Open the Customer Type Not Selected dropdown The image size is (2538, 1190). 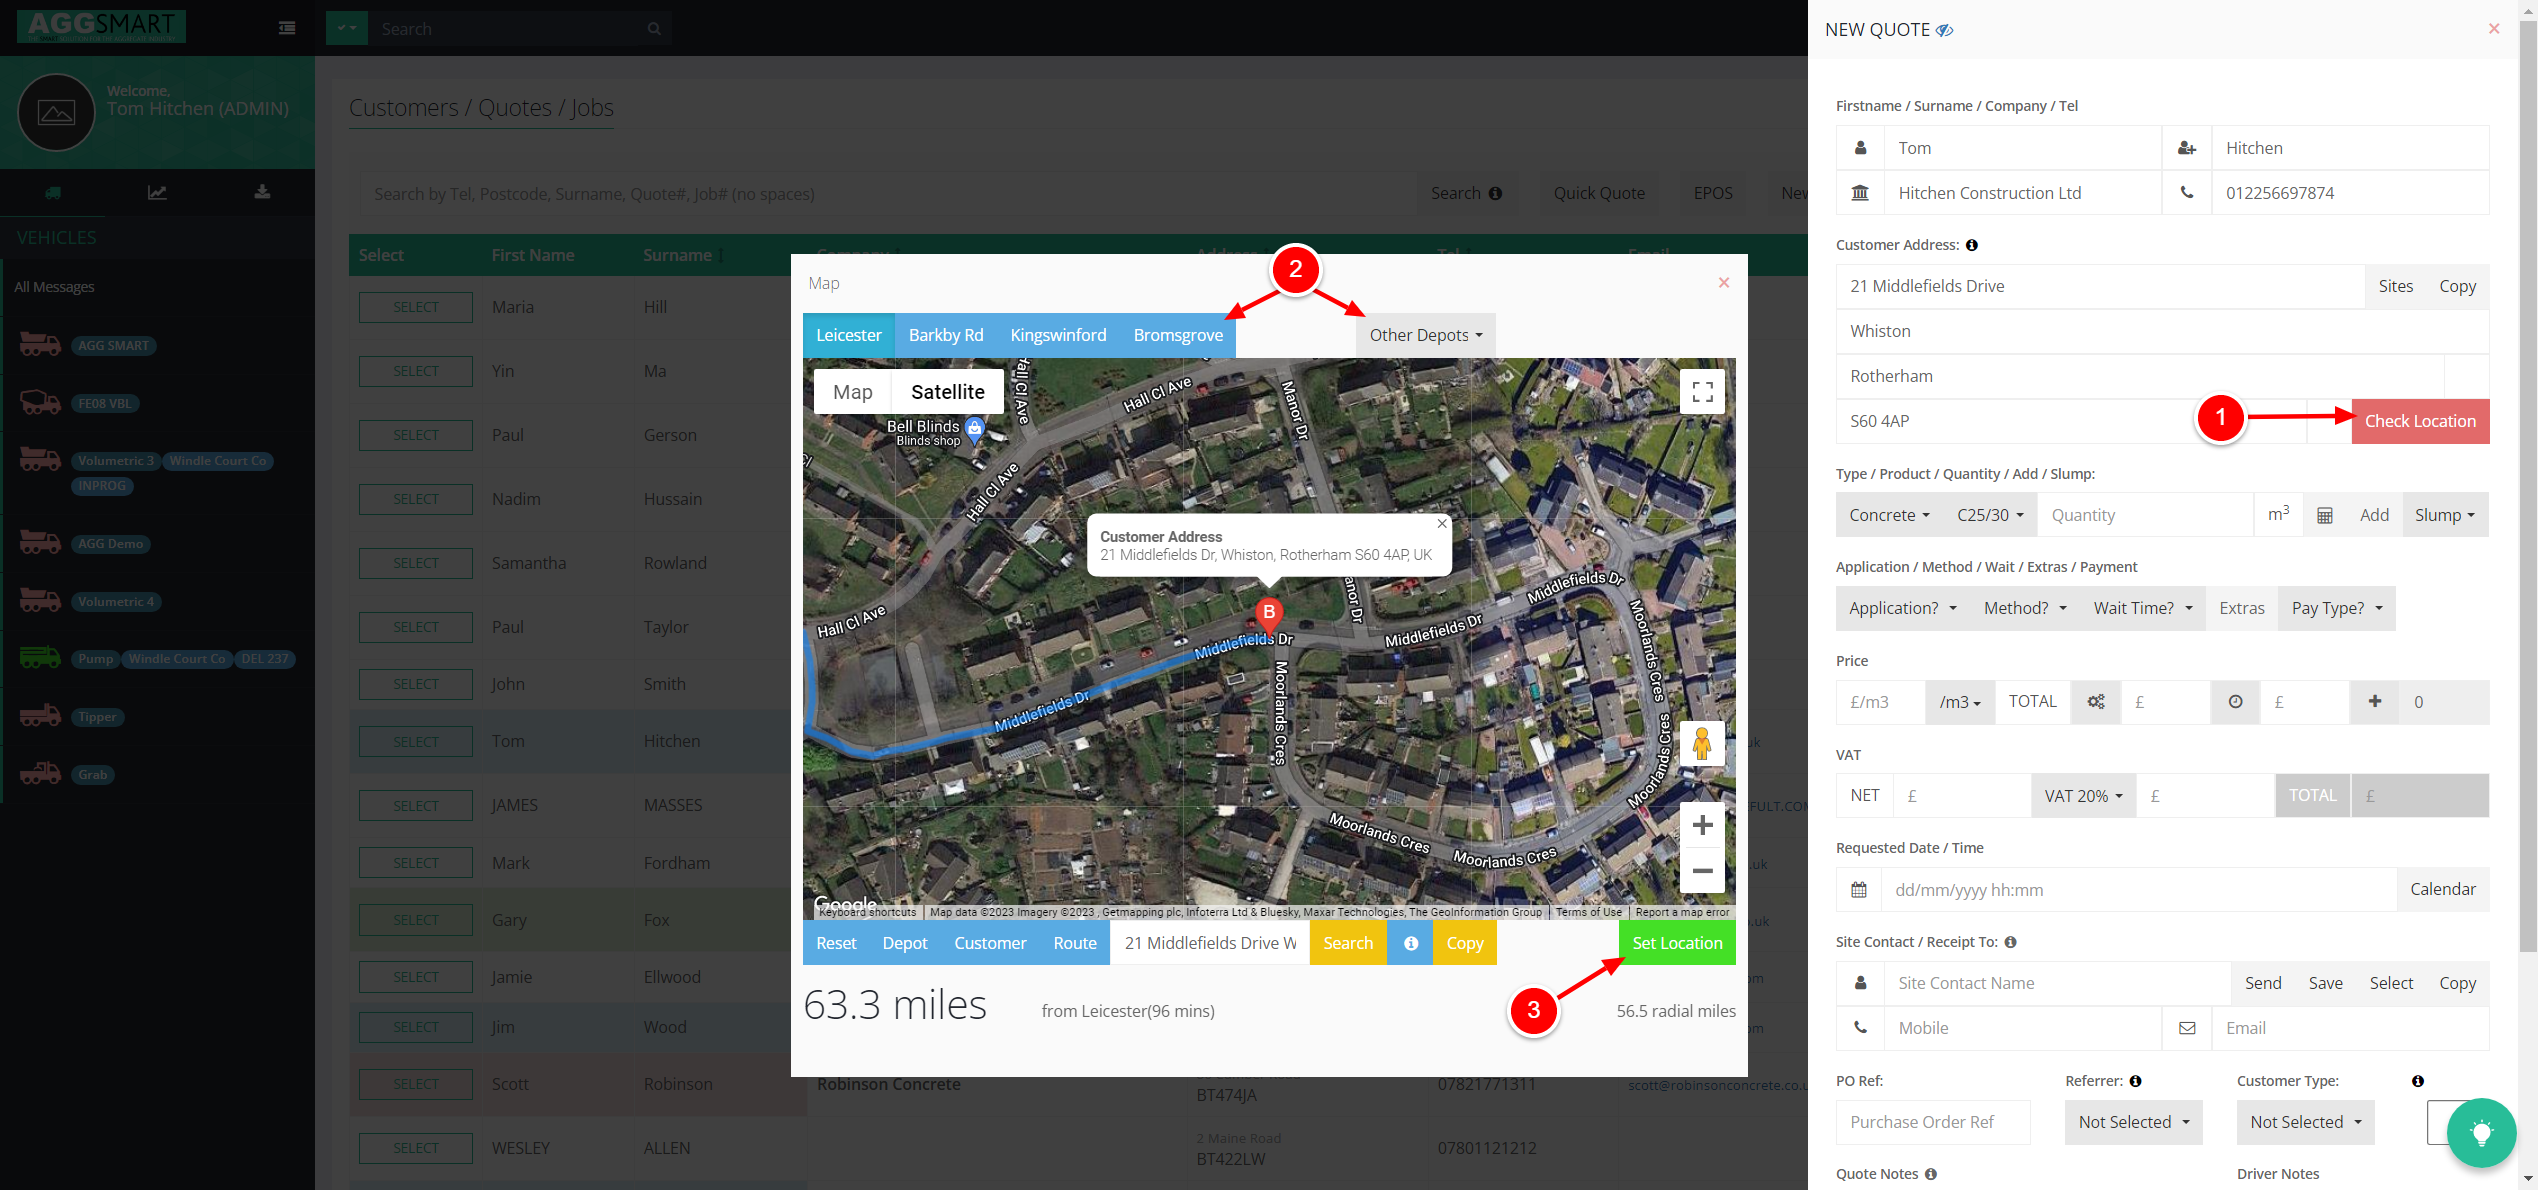(x=2305, y=1122)
